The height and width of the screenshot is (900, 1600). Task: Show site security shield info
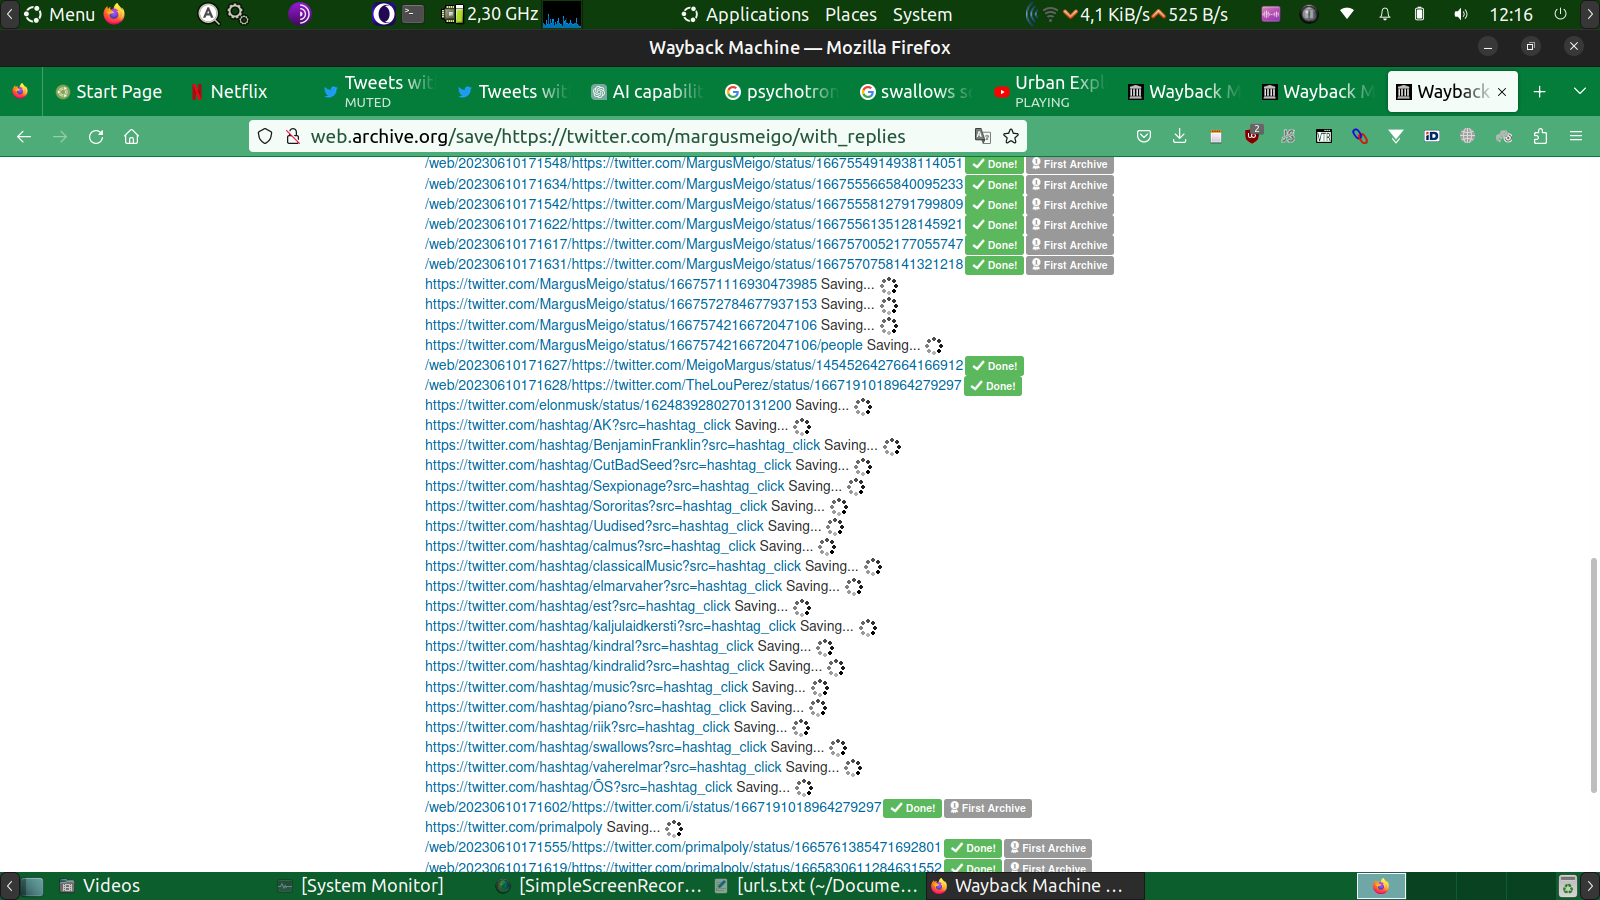(265, 136)
